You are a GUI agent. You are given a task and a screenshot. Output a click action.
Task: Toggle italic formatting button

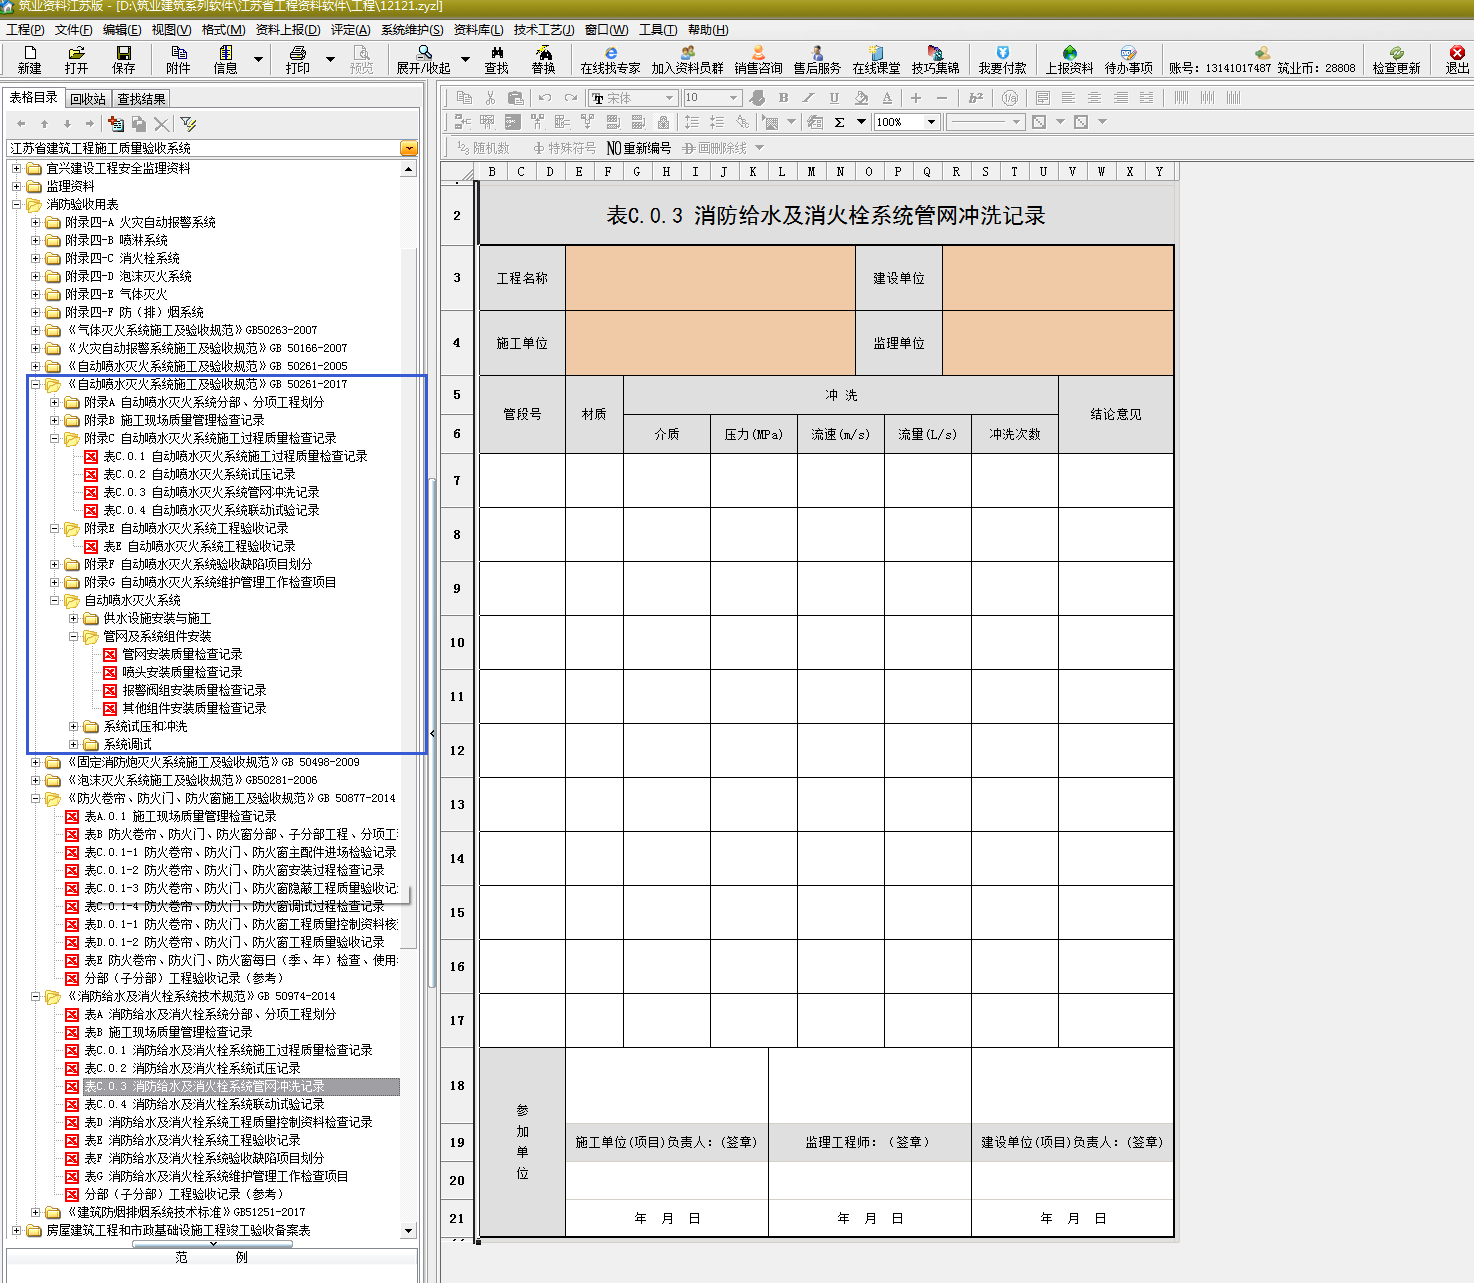tap(808, 98)
